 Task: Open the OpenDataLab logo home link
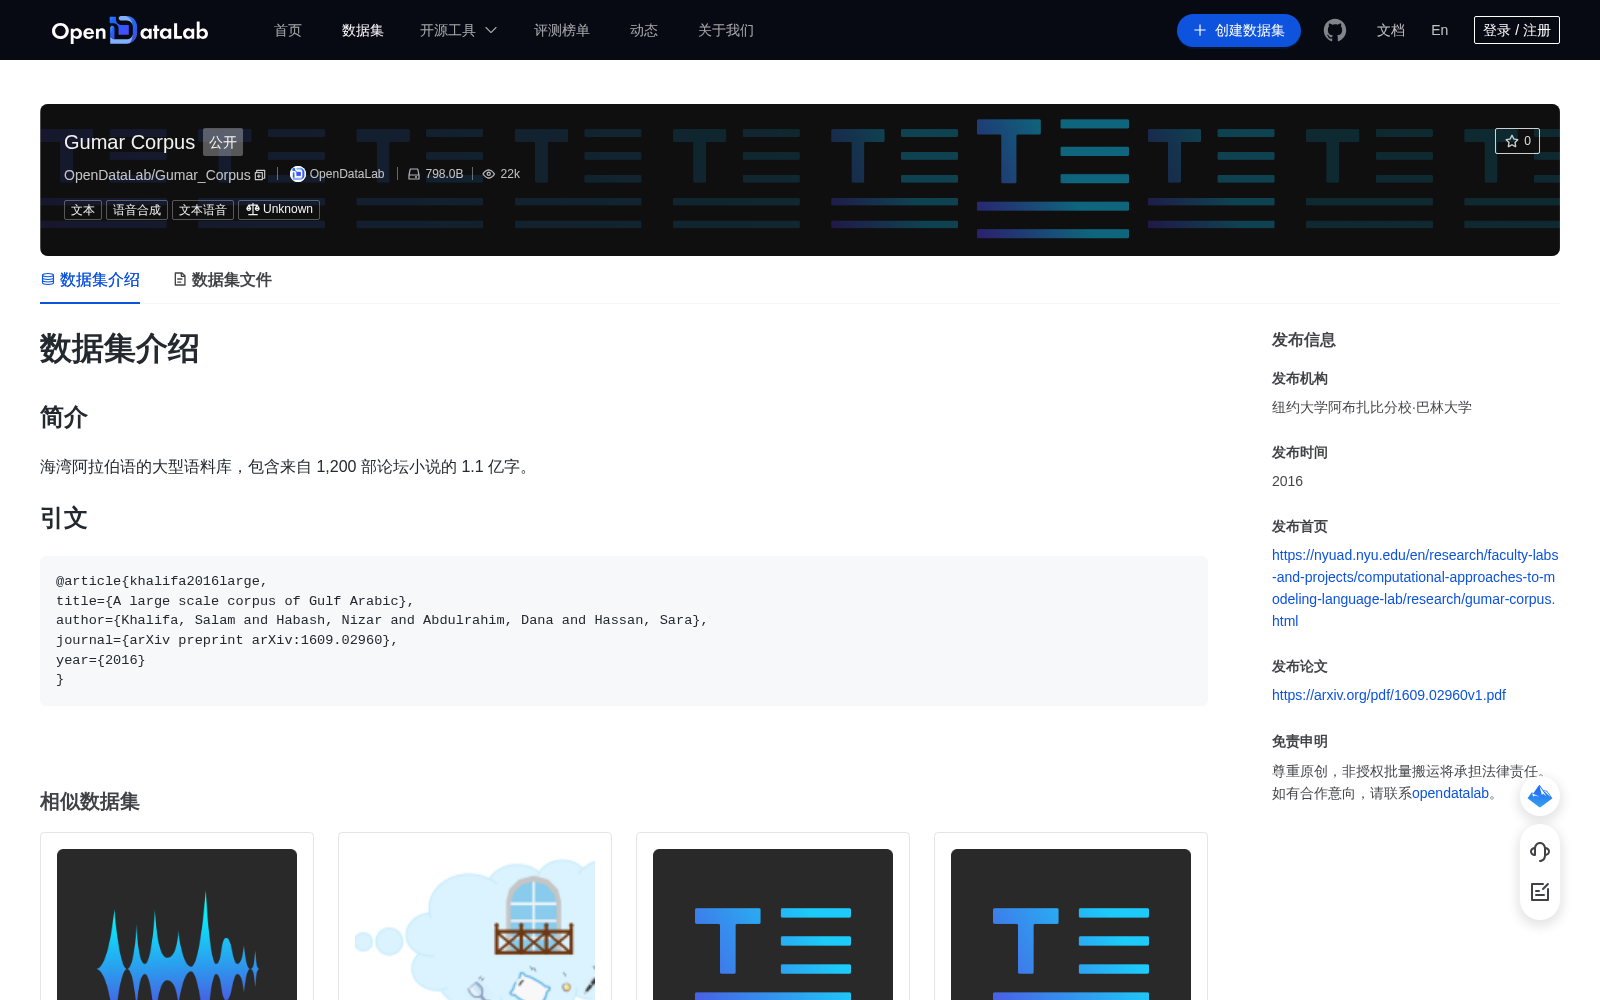click(130, 30)
